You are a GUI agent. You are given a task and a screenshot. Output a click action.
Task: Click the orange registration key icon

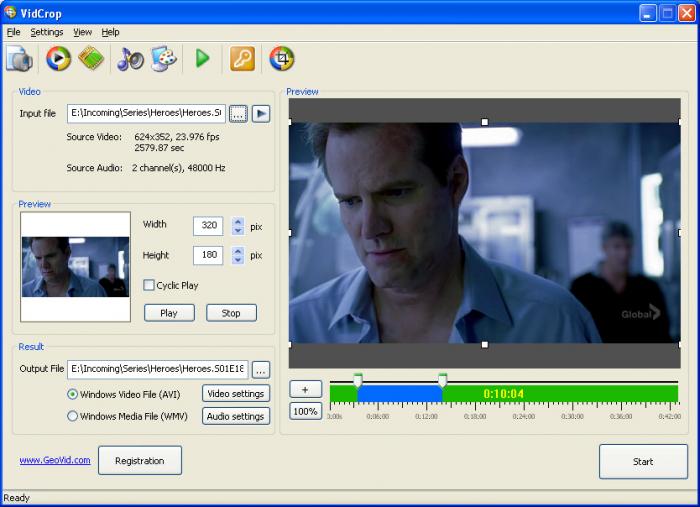point(242,59)
